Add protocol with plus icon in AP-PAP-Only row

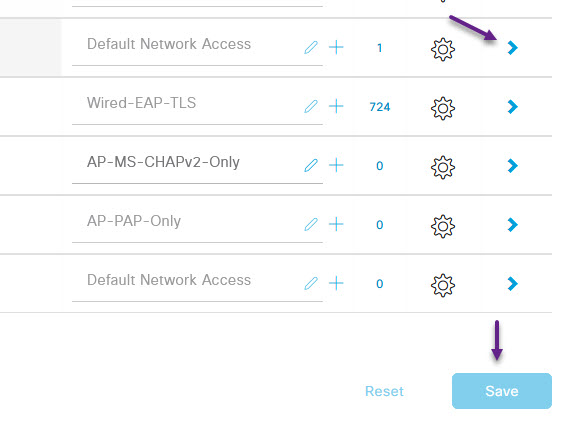pos(336,224)
